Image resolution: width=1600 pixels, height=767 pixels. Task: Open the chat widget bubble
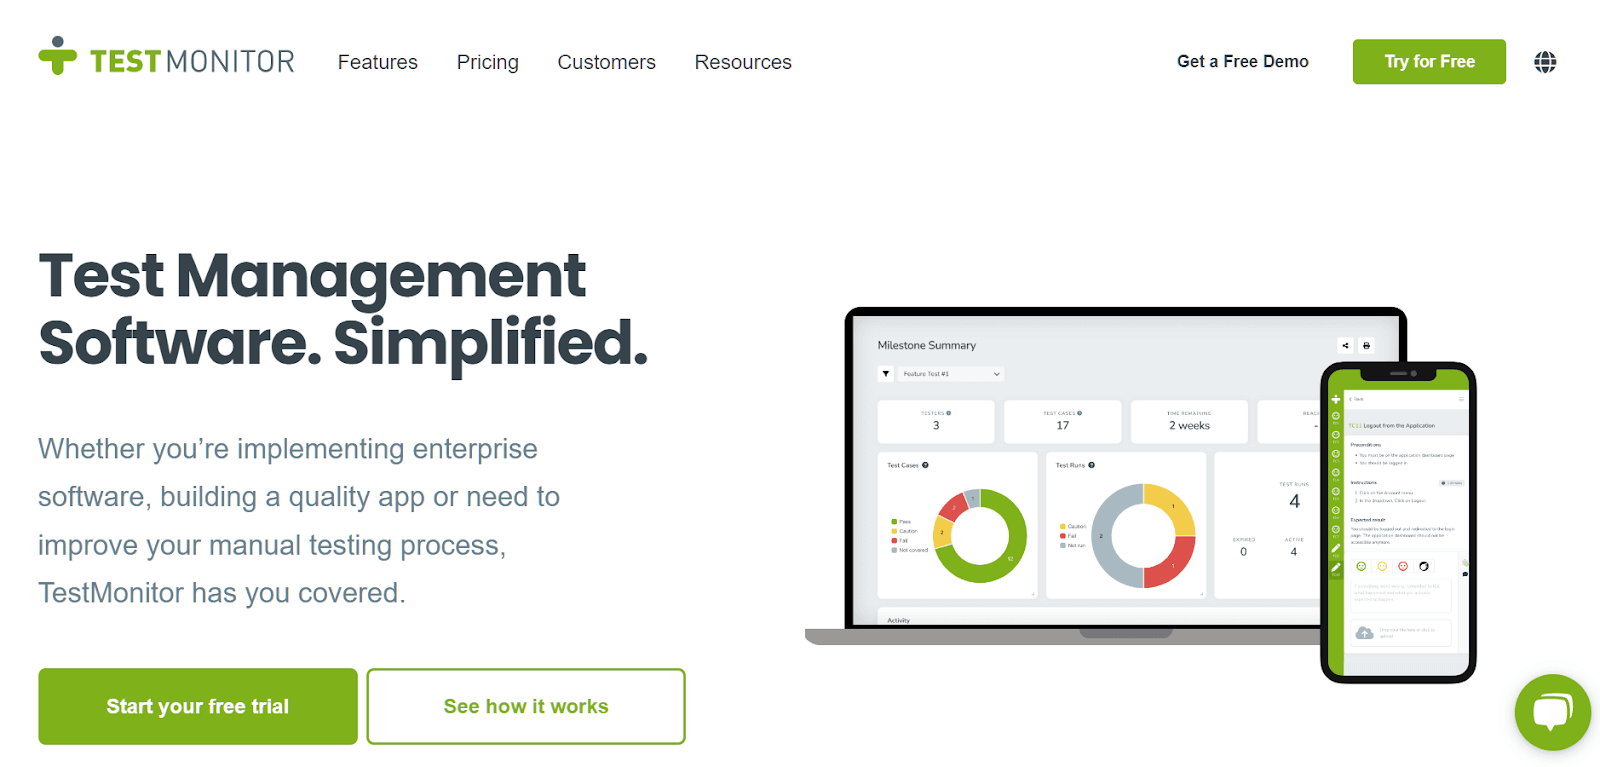[1553, 712]
